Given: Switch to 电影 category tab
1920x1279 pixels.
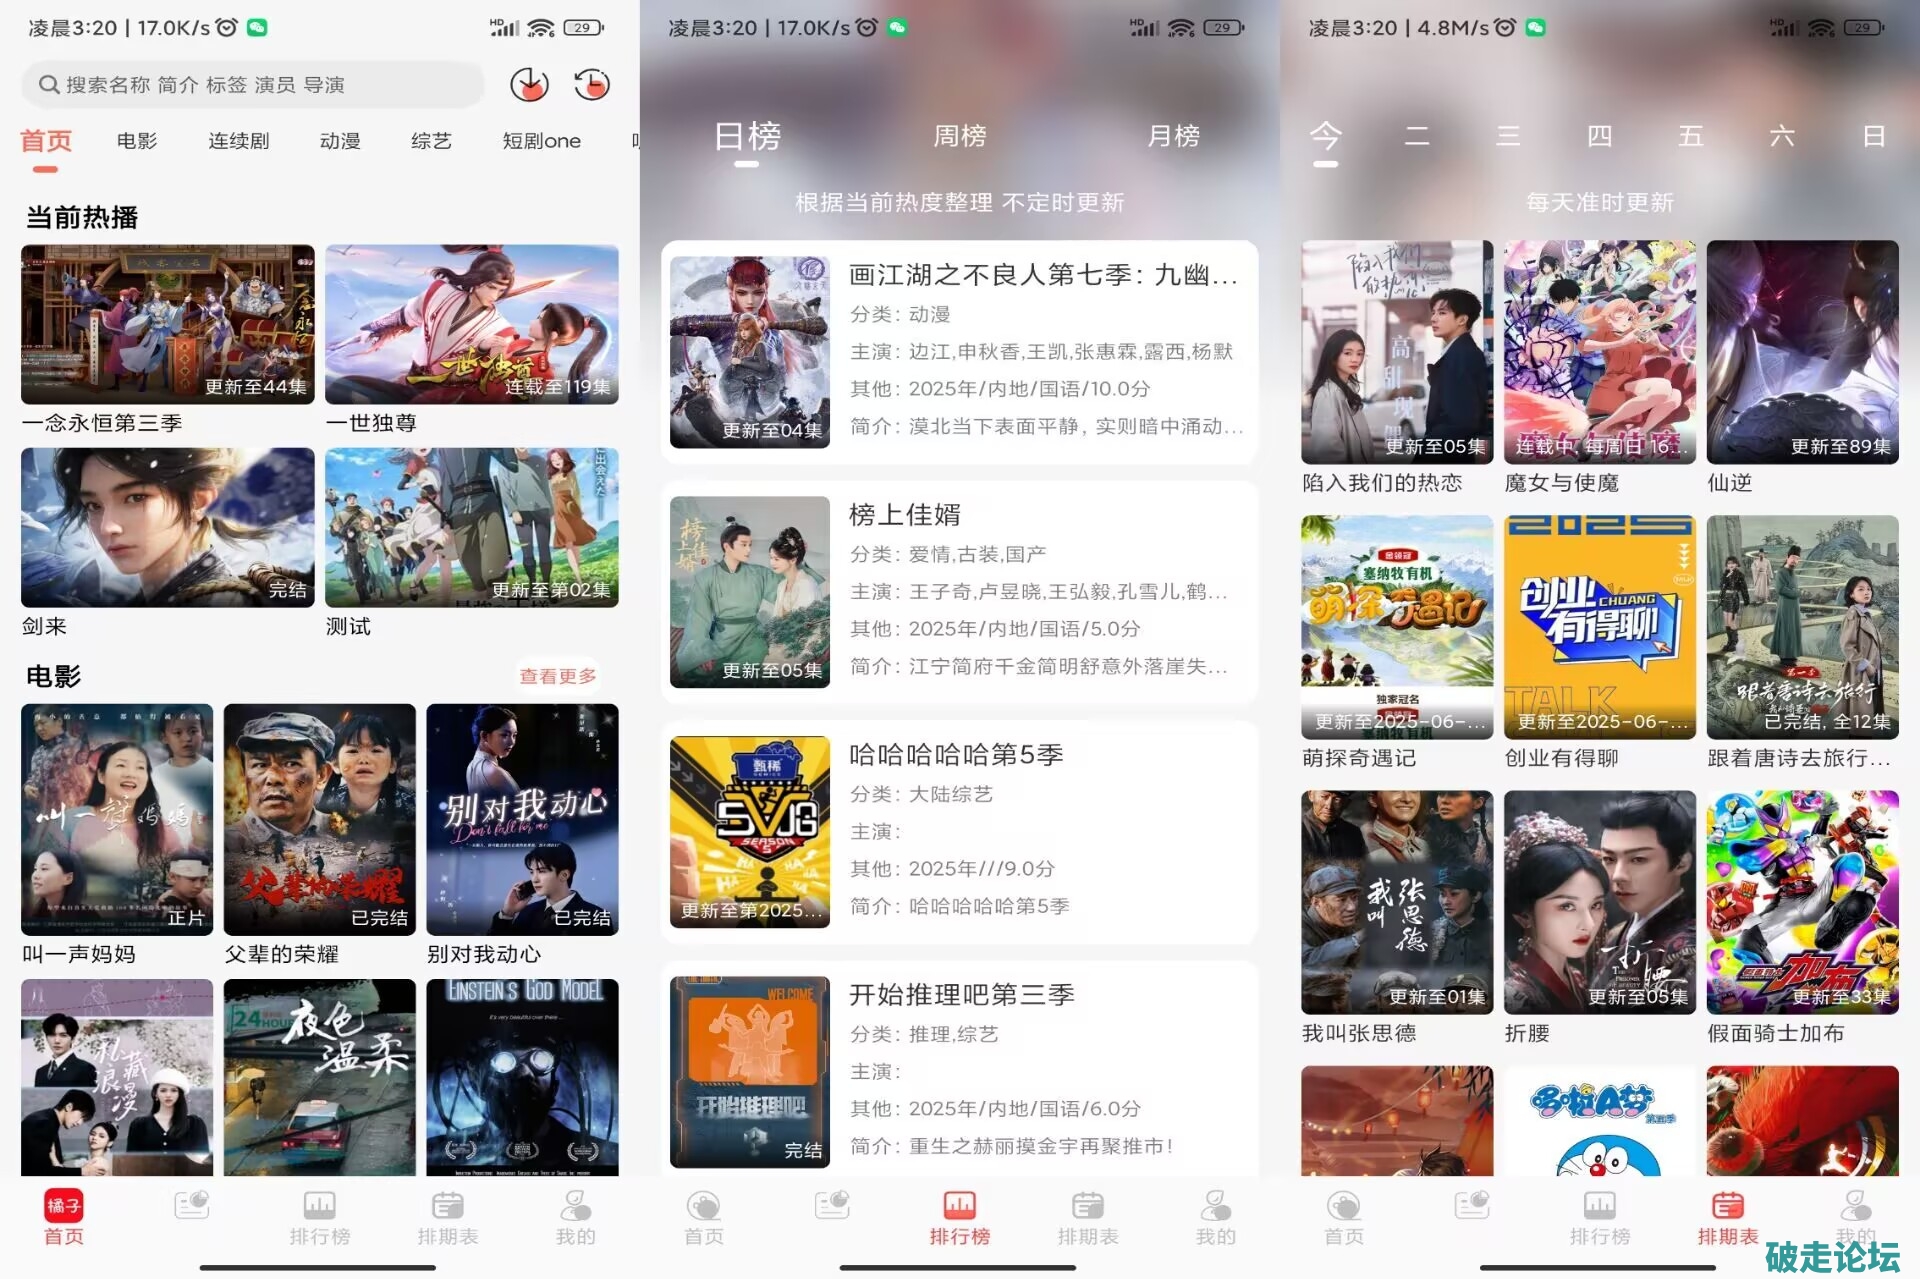Looking at the screenshot, I should coord(137,141).
